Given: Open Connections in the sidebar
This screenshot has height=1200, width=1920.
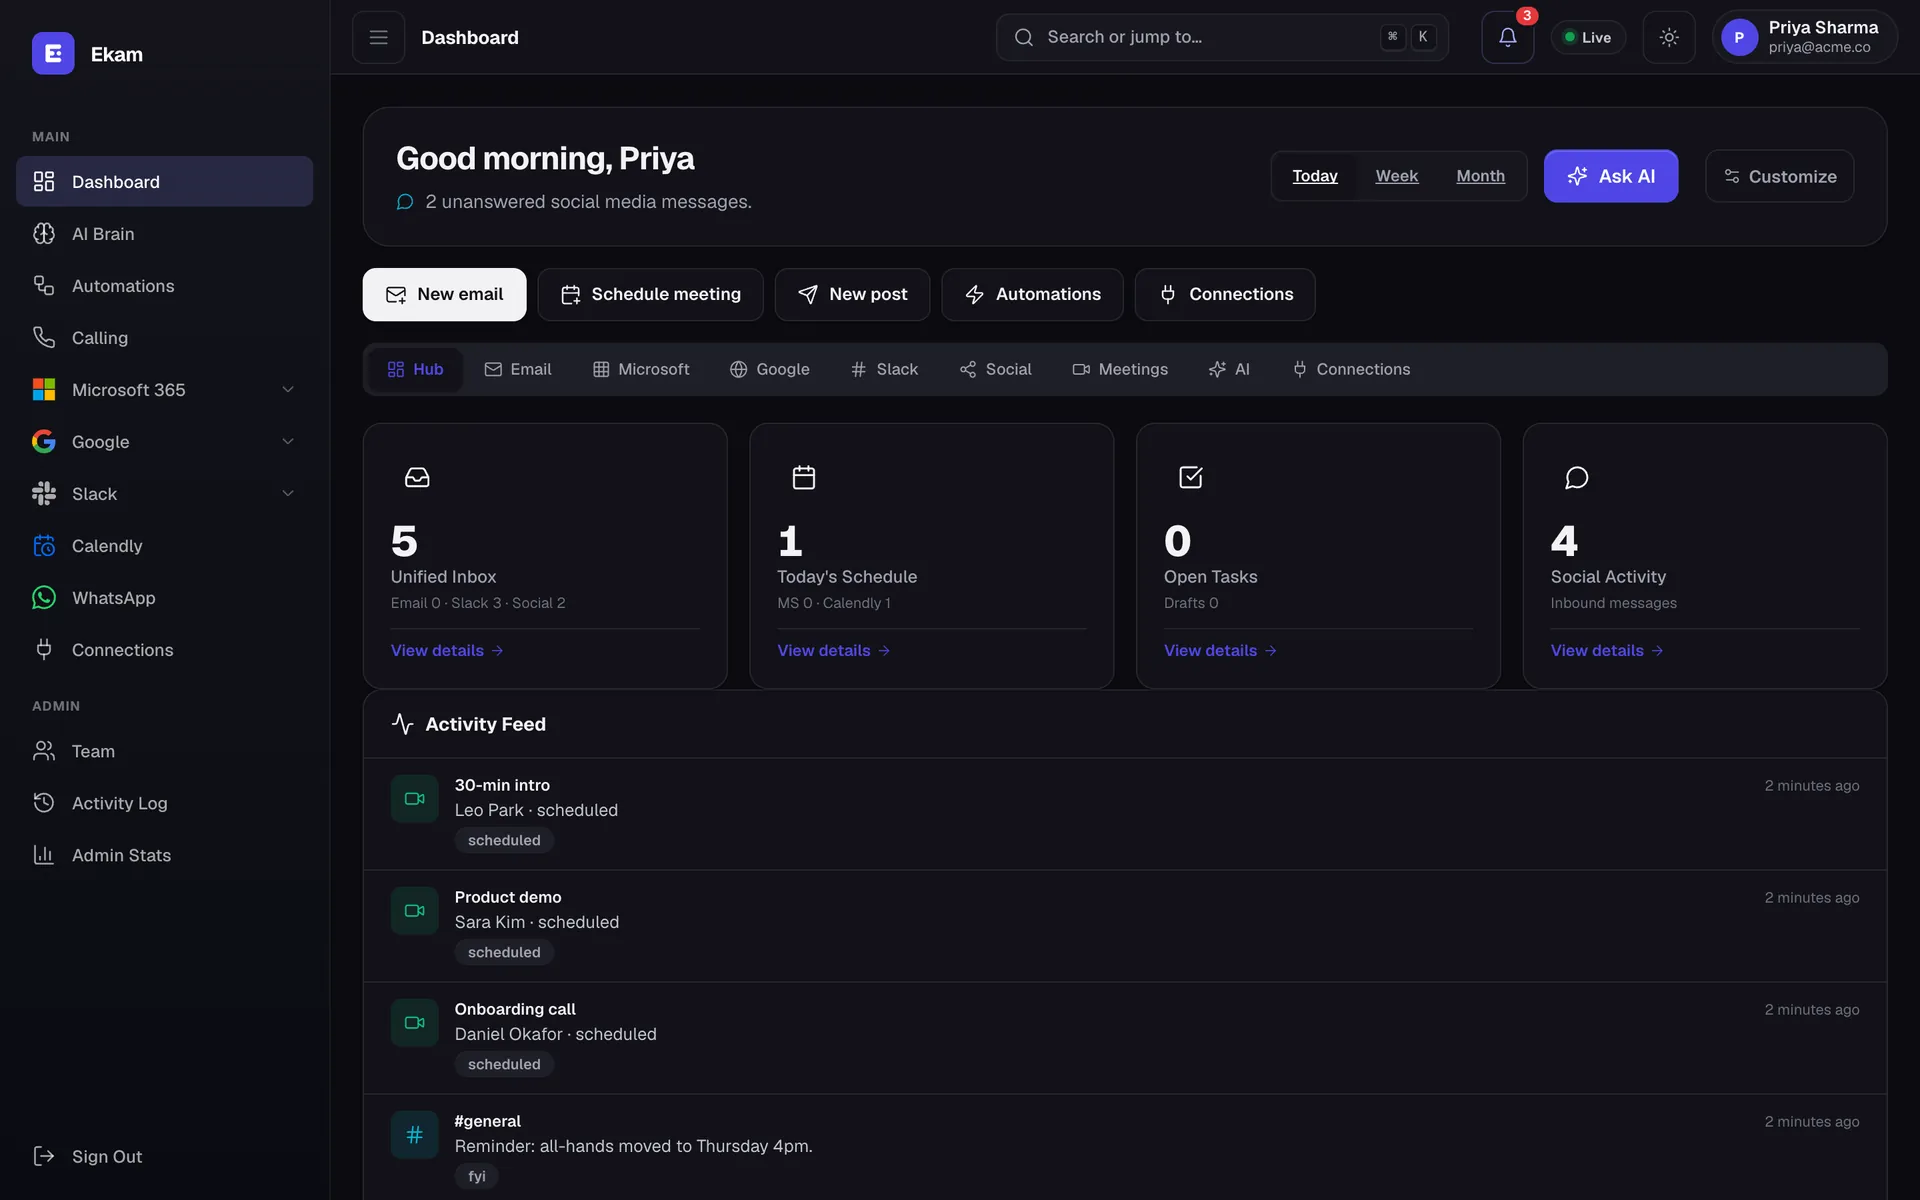Looking at the screenshot, I should 164,650.
